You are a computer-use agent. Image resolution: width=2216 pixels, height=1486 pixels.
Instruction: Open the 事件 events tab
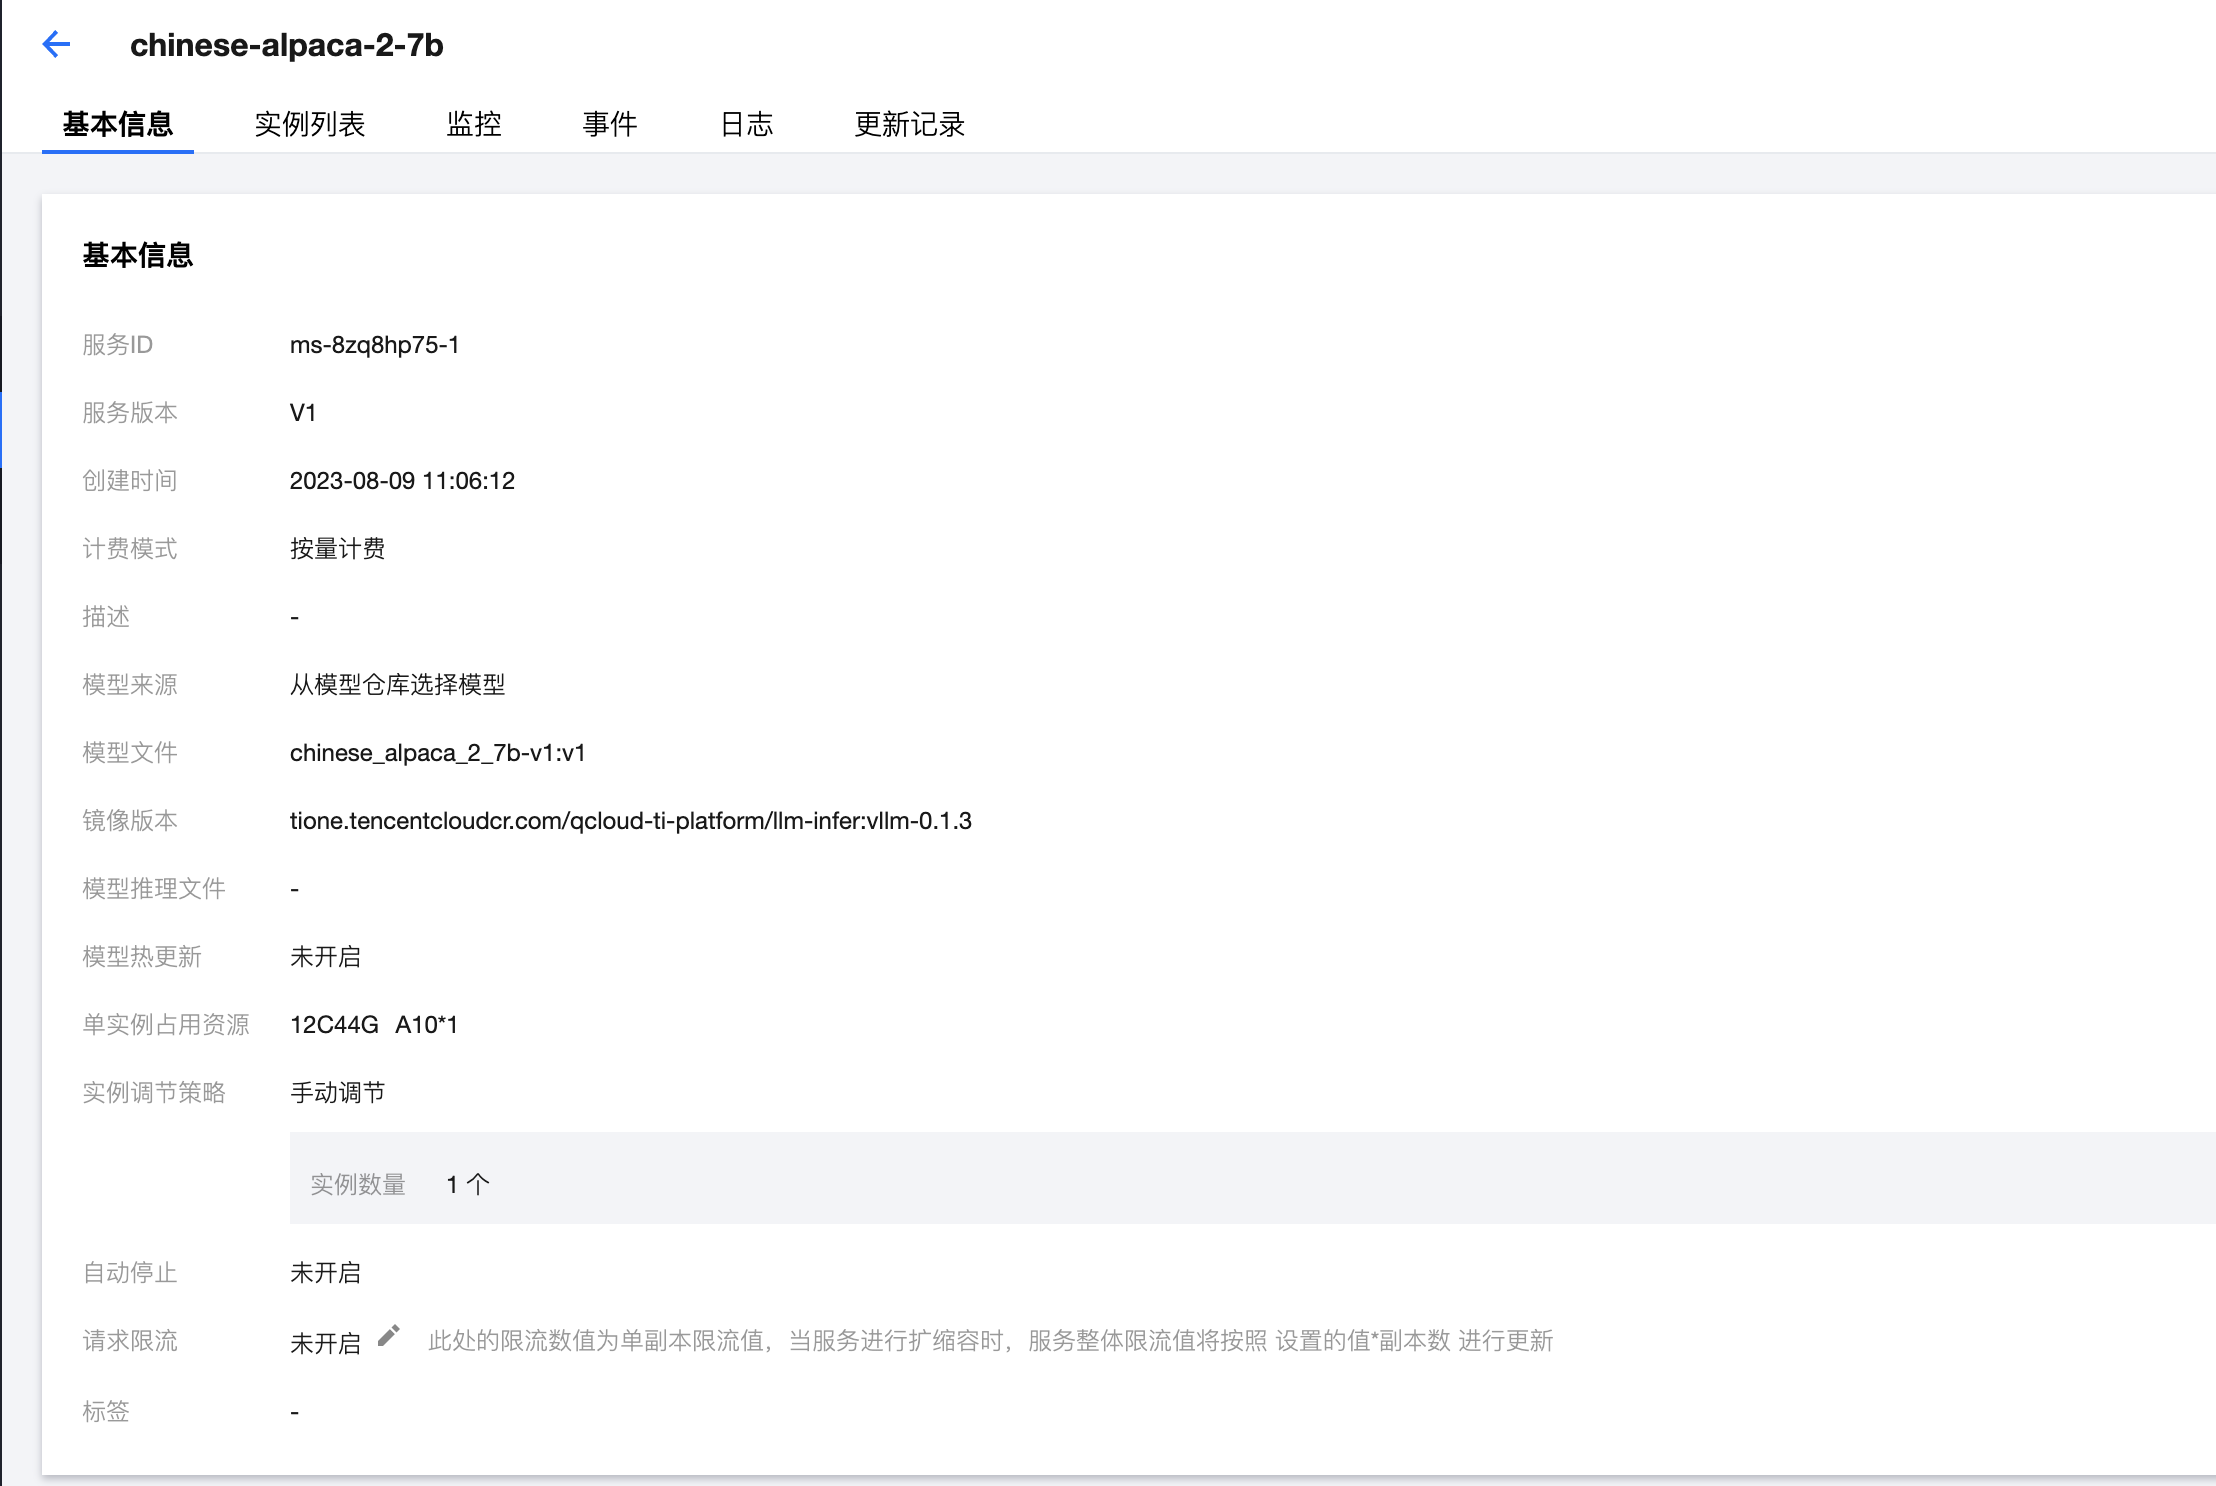611,124
